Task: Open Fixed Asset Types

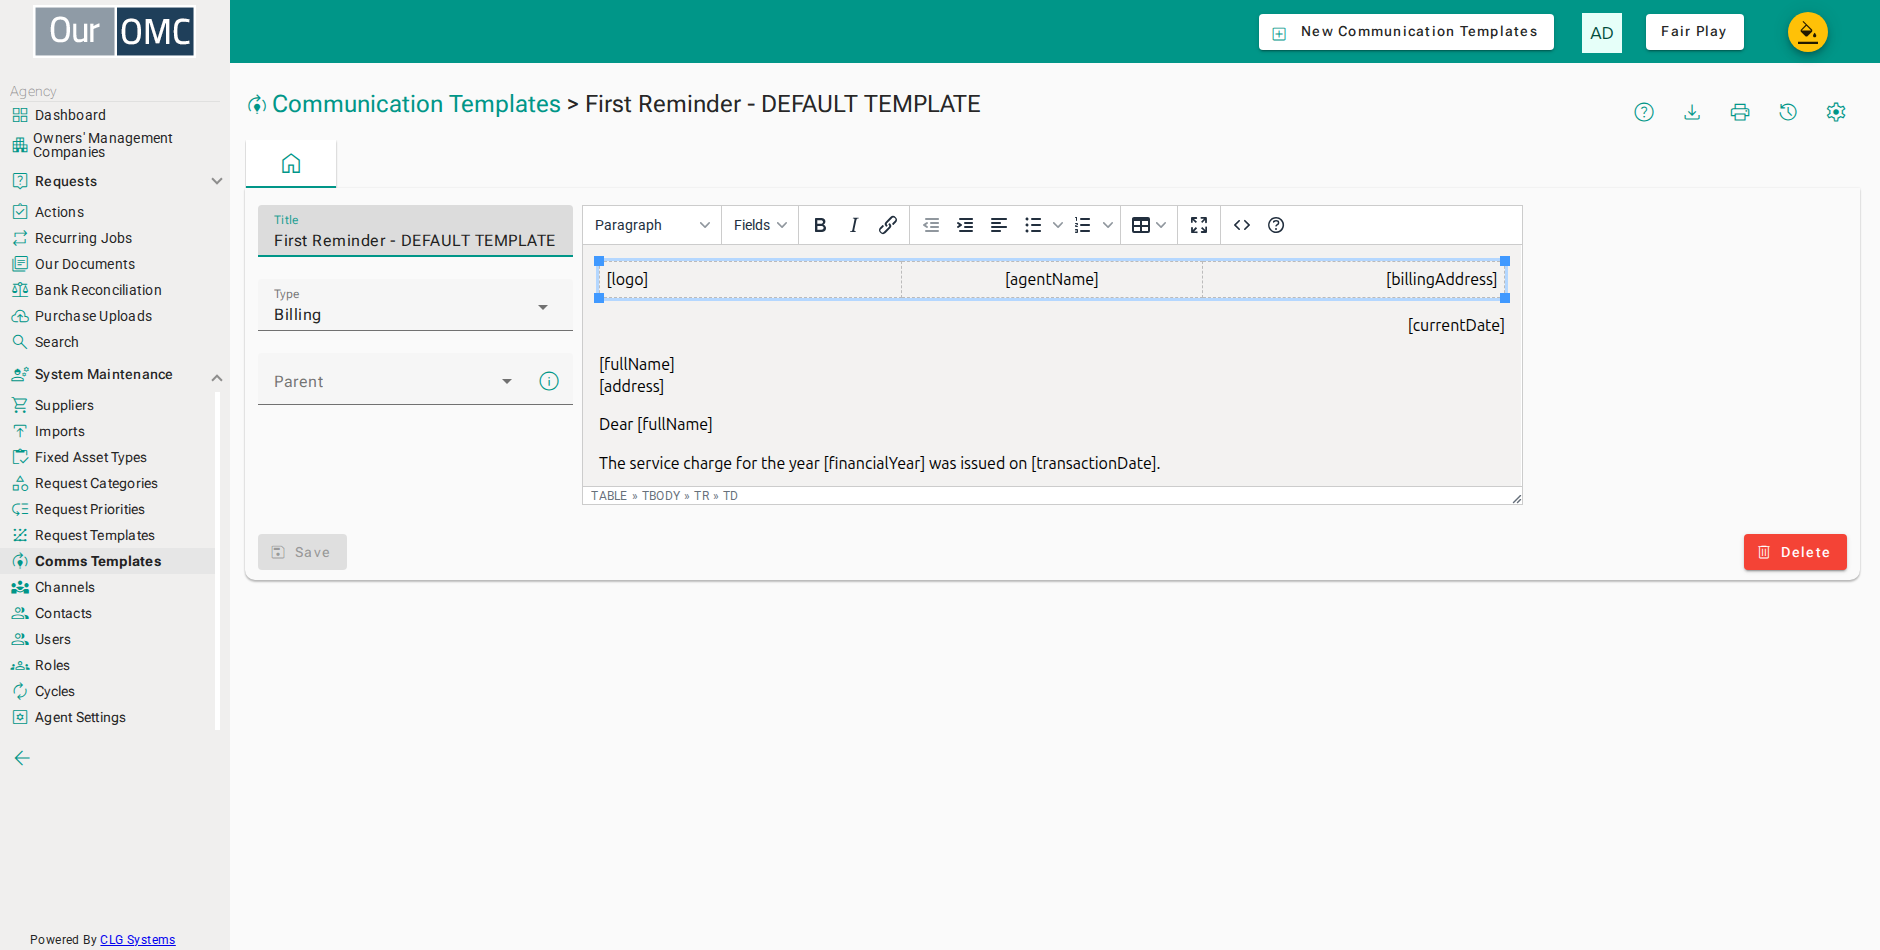Action: (90, 457)
